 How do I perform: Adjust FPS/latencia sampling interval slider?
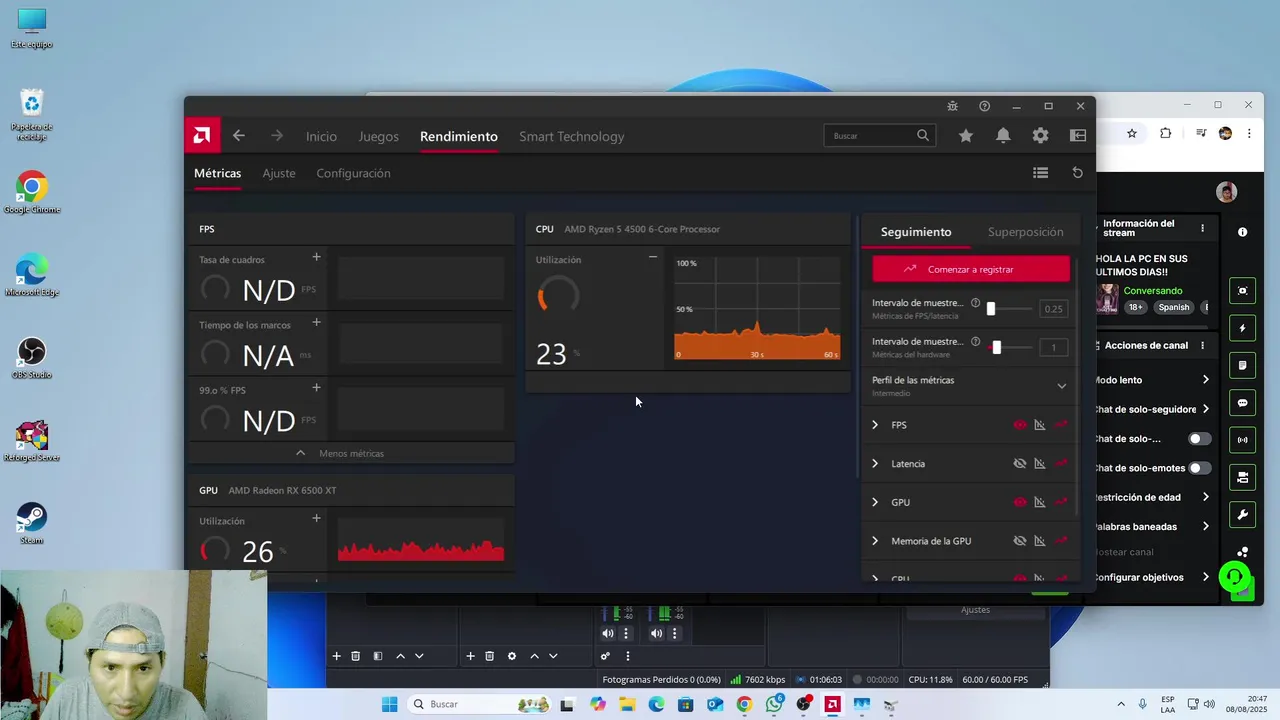(x=991, y=308)
